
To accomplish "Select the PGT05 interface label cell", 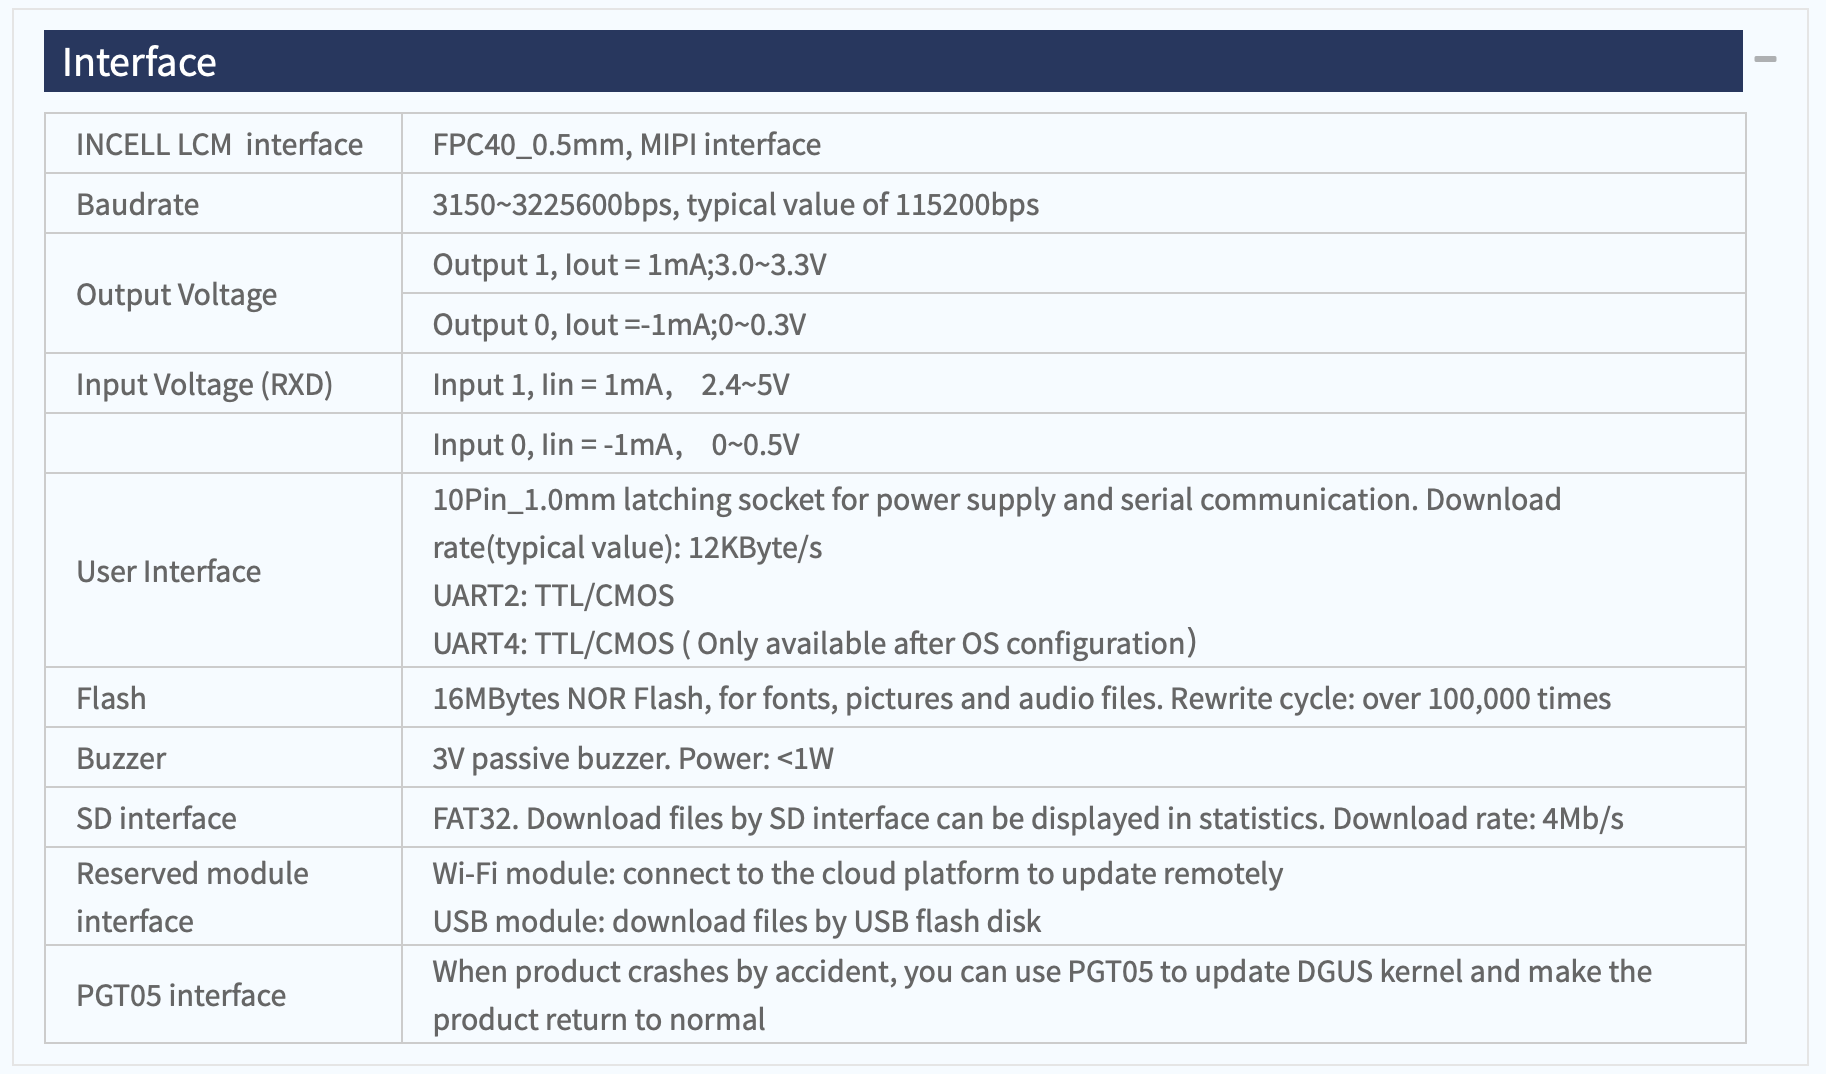I will (223, 995).
